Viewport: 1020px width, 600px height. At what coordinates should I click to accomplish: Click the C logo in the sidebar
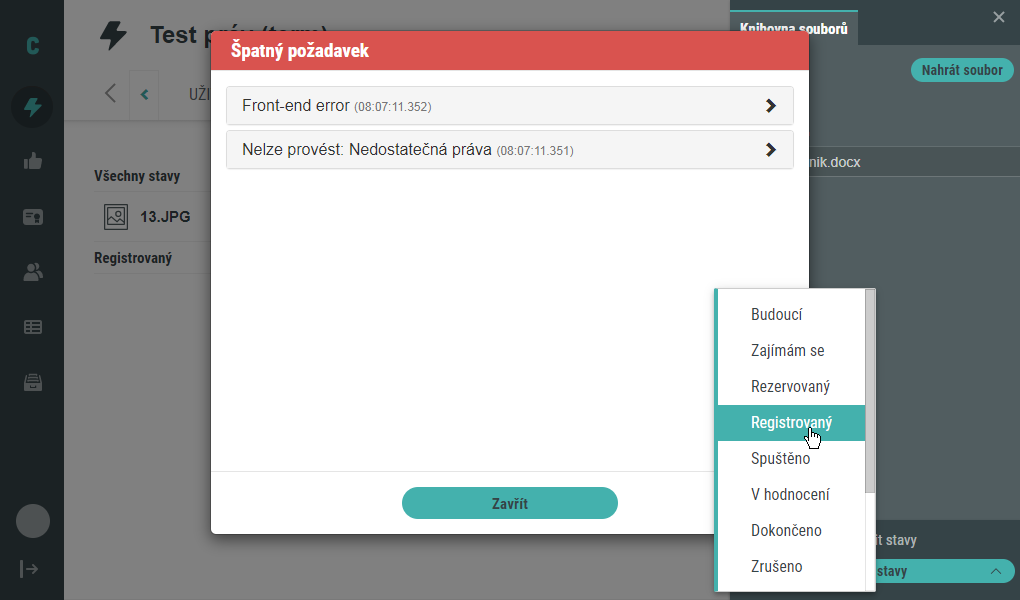pos(33,46)
